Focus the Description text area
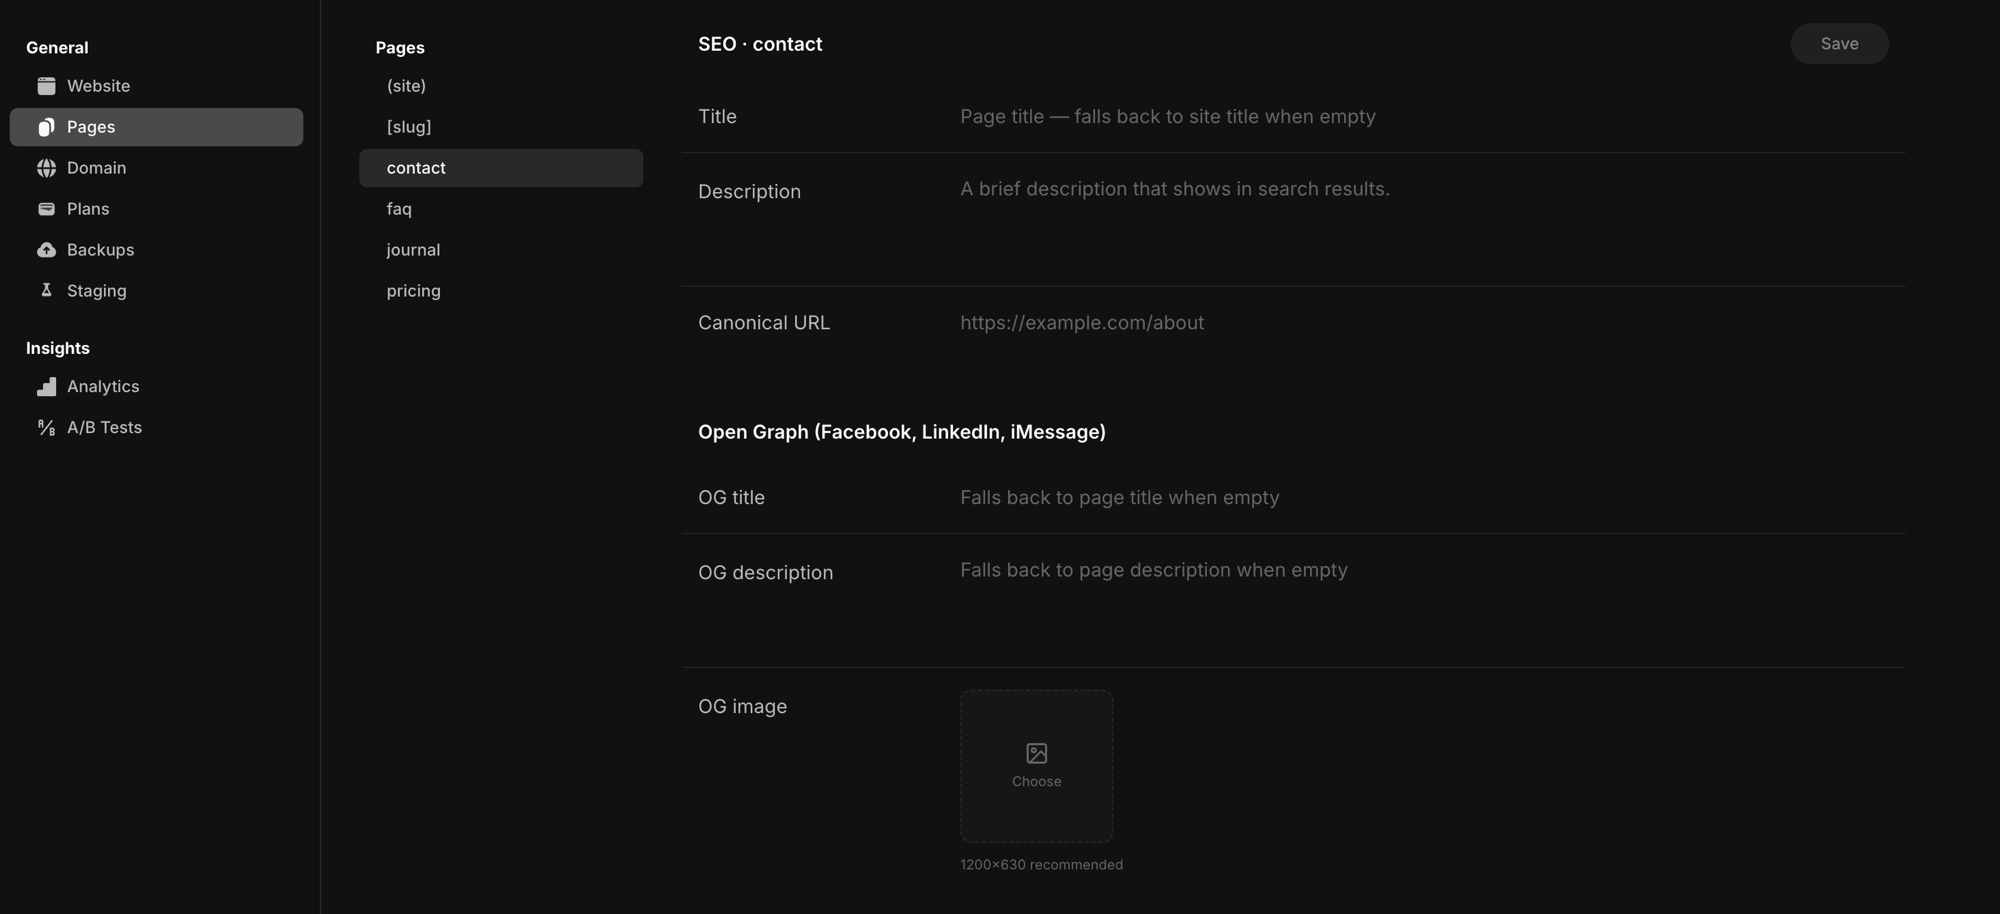The width and height of the screenshot is (2000, 914). pos(1425,220)
